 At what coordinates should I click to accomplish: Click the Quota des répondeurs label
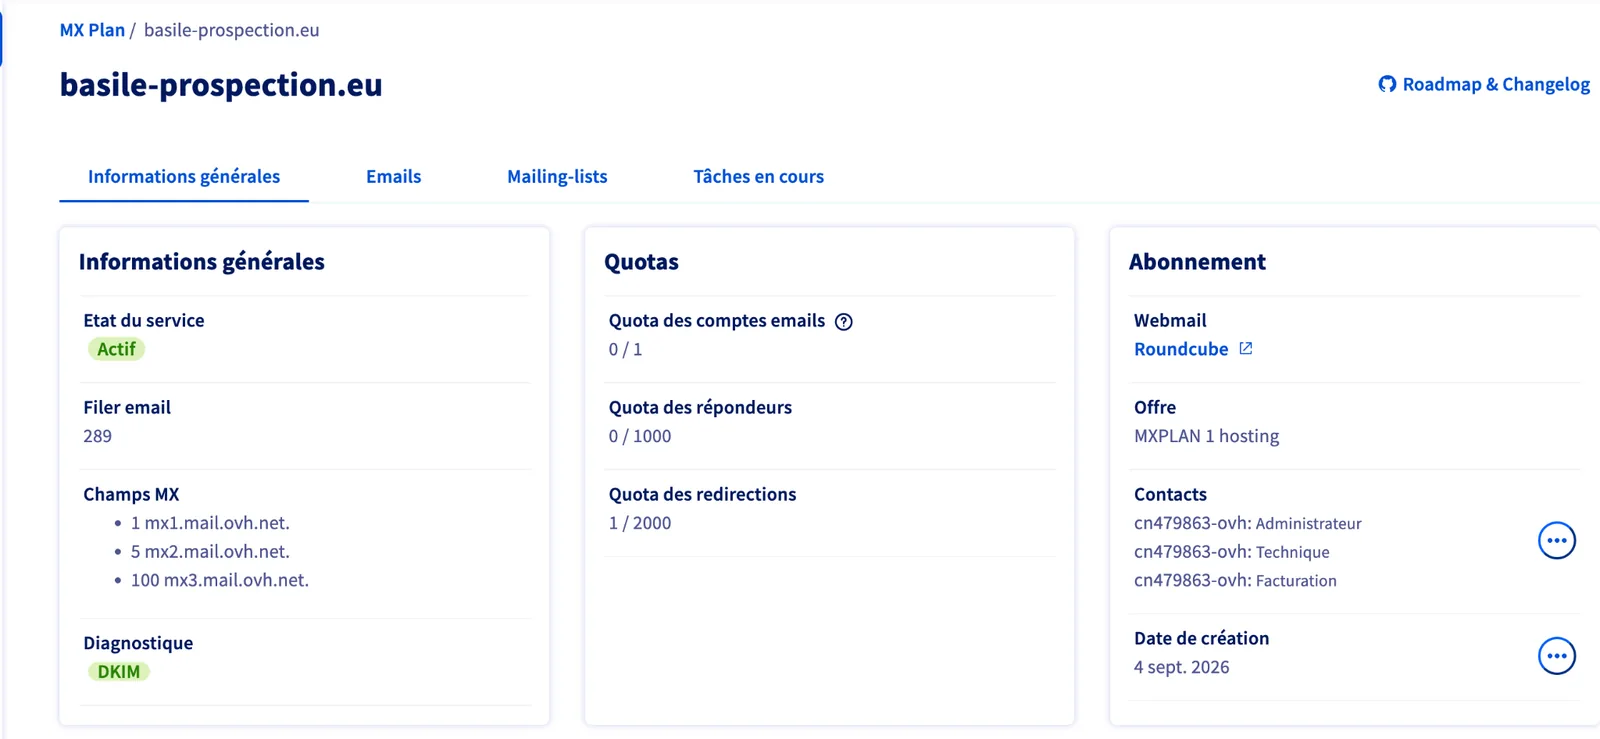point(700,407)
